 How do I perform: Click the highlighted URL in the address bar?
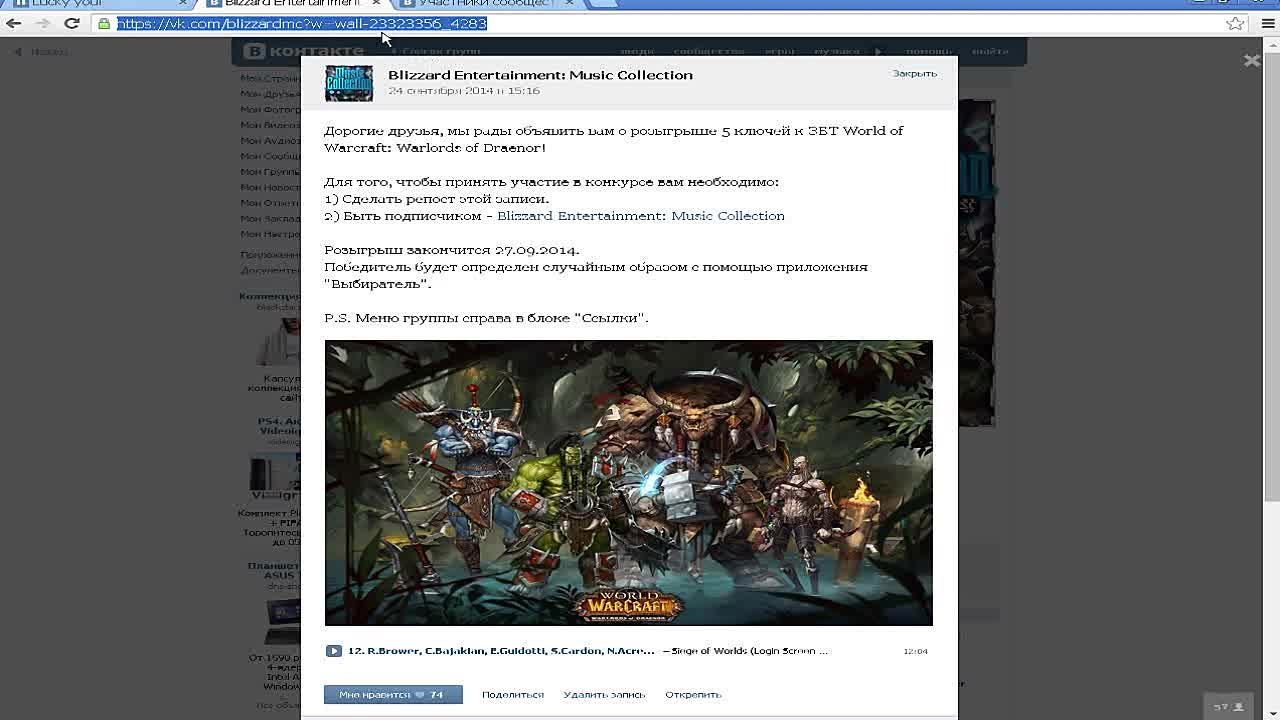(x=302, y=23)
